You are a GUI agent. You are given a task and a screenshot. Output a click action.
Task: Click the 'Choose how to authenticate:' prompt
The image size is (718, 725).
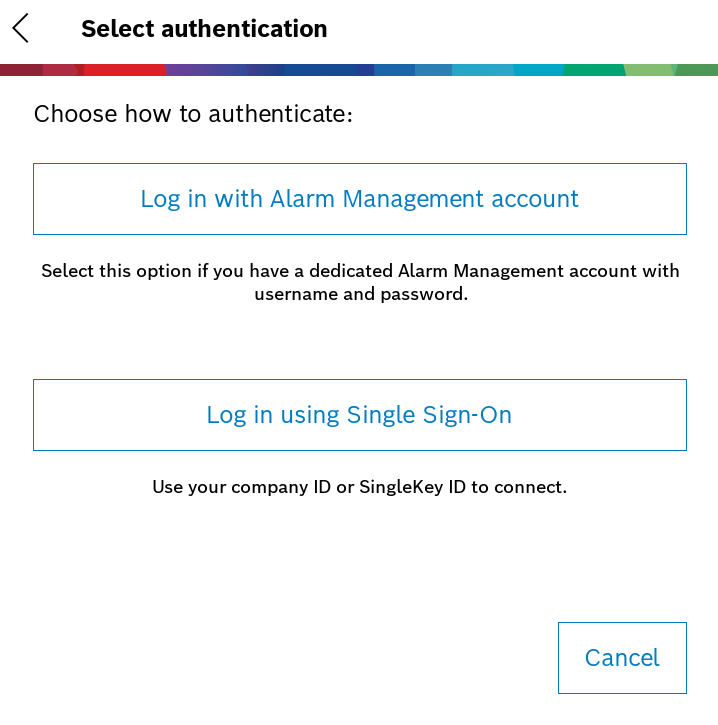(x=193, y=115)
